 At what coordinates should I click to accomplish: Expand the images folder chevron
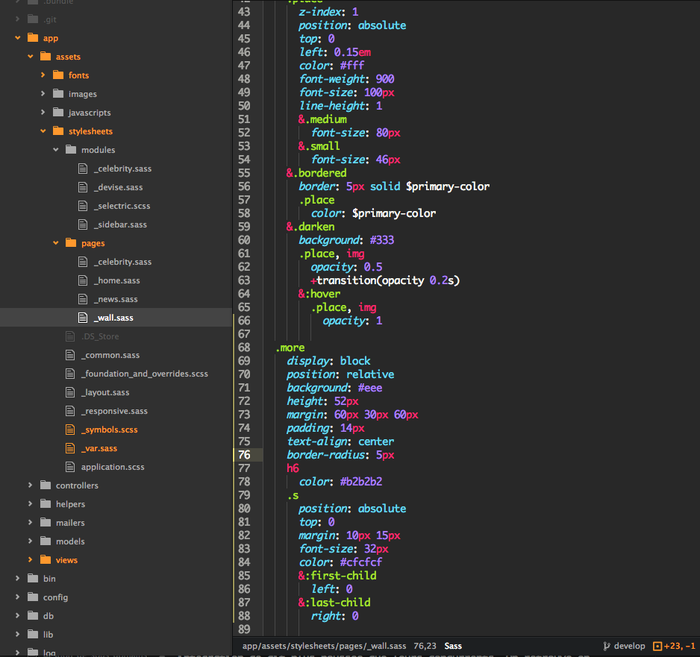point(43,94)
